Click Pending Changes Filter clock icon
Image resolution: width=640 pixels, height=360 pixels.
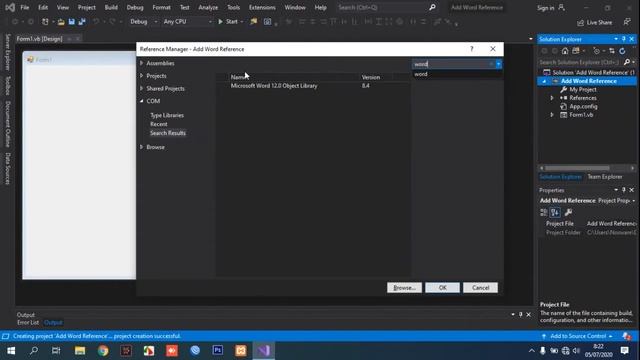click(x=597, y=51)
